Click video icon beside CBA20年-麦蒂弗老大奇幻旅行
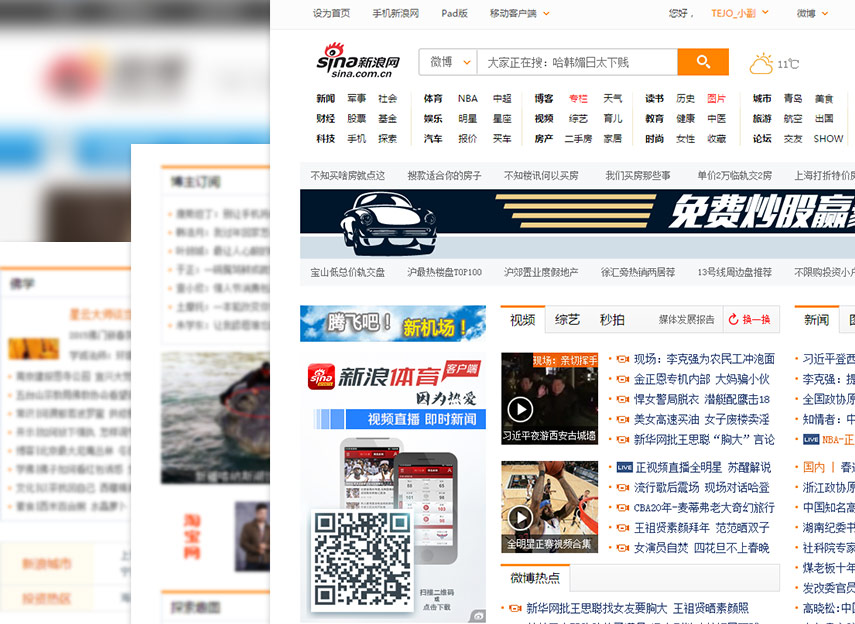Screen dimensions: 855x624 tap(623, 508)
